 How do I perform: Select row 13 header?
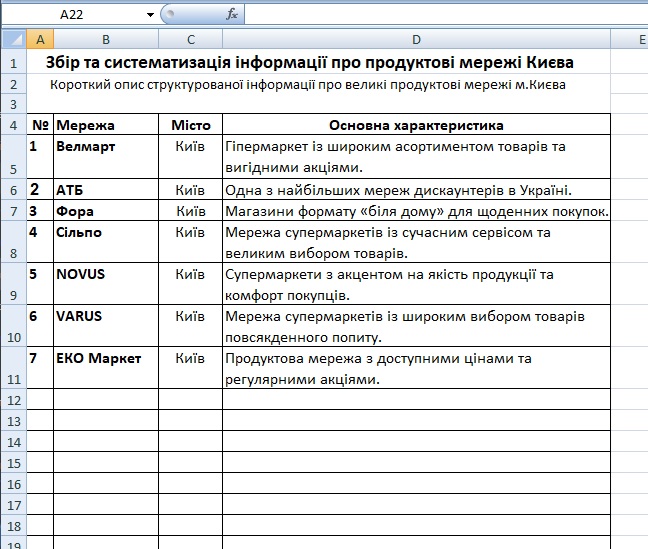click(14, 421)
